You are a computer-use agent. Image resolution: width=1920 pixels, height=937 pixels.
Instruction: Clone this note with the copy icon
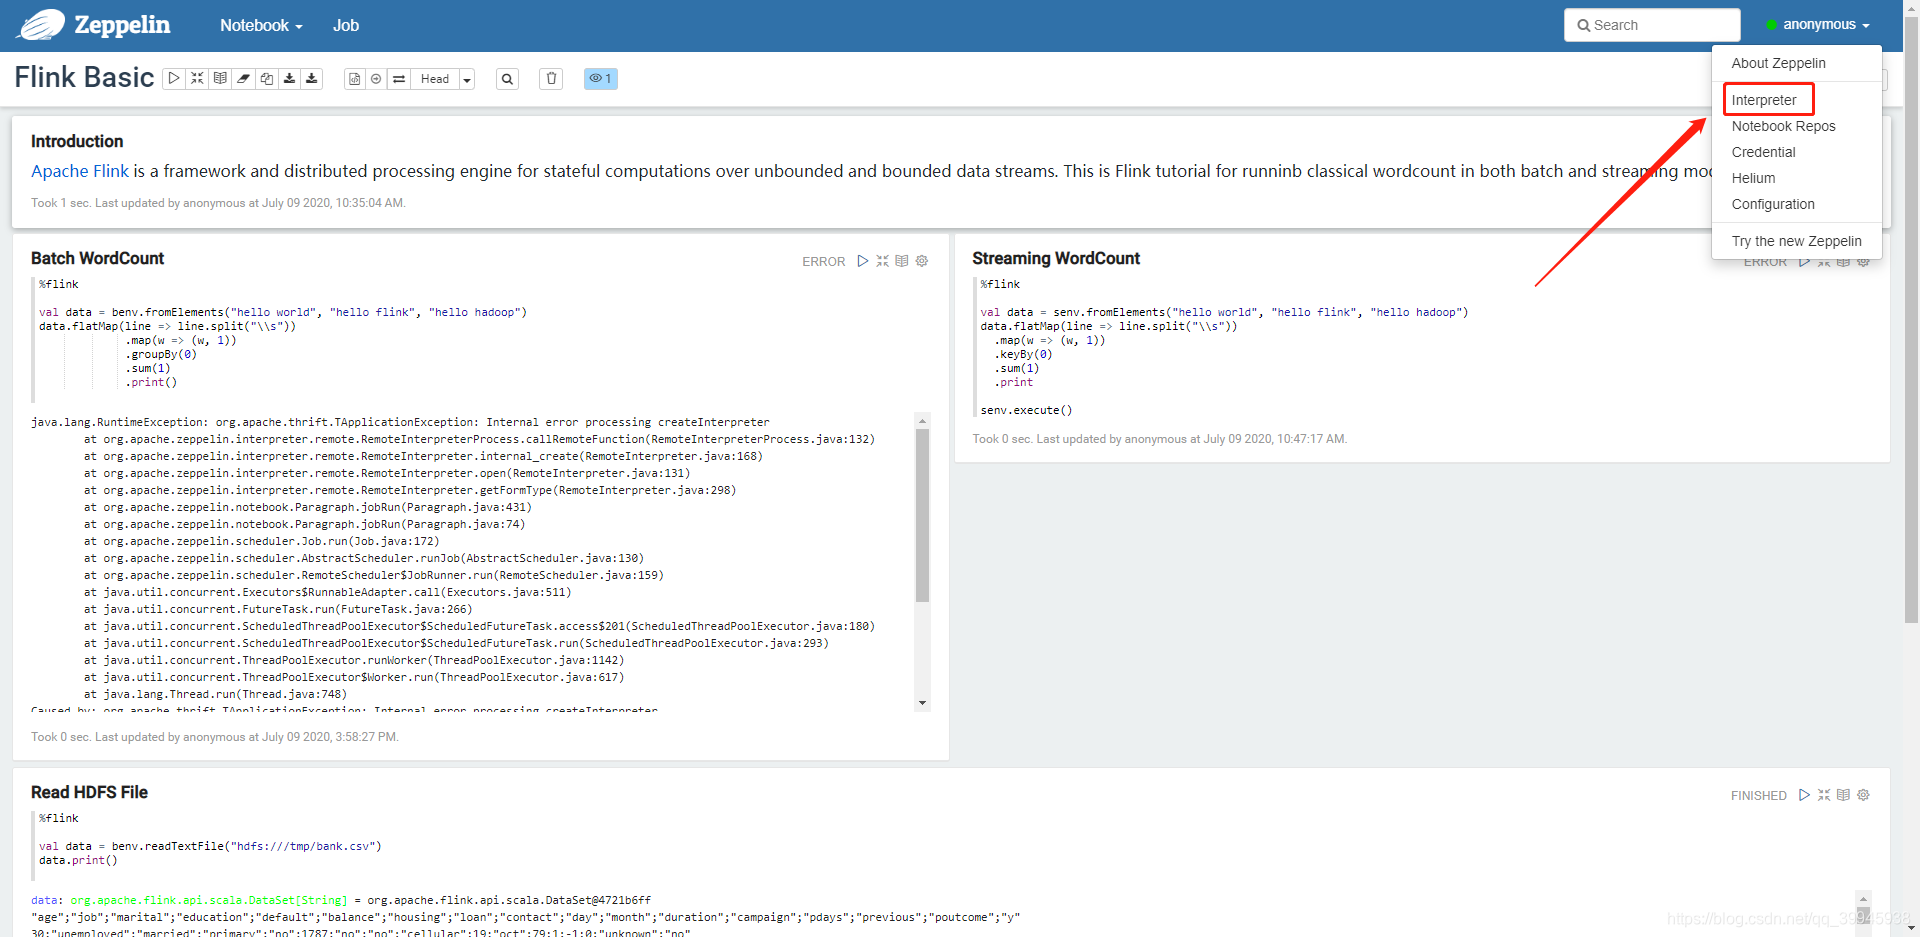[266, 78]
